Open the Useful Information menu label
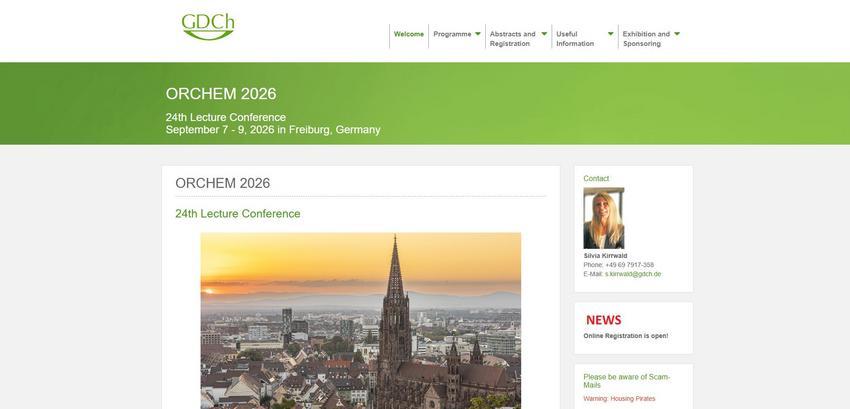This screenshot has width=850, height=409. point(575,39)
